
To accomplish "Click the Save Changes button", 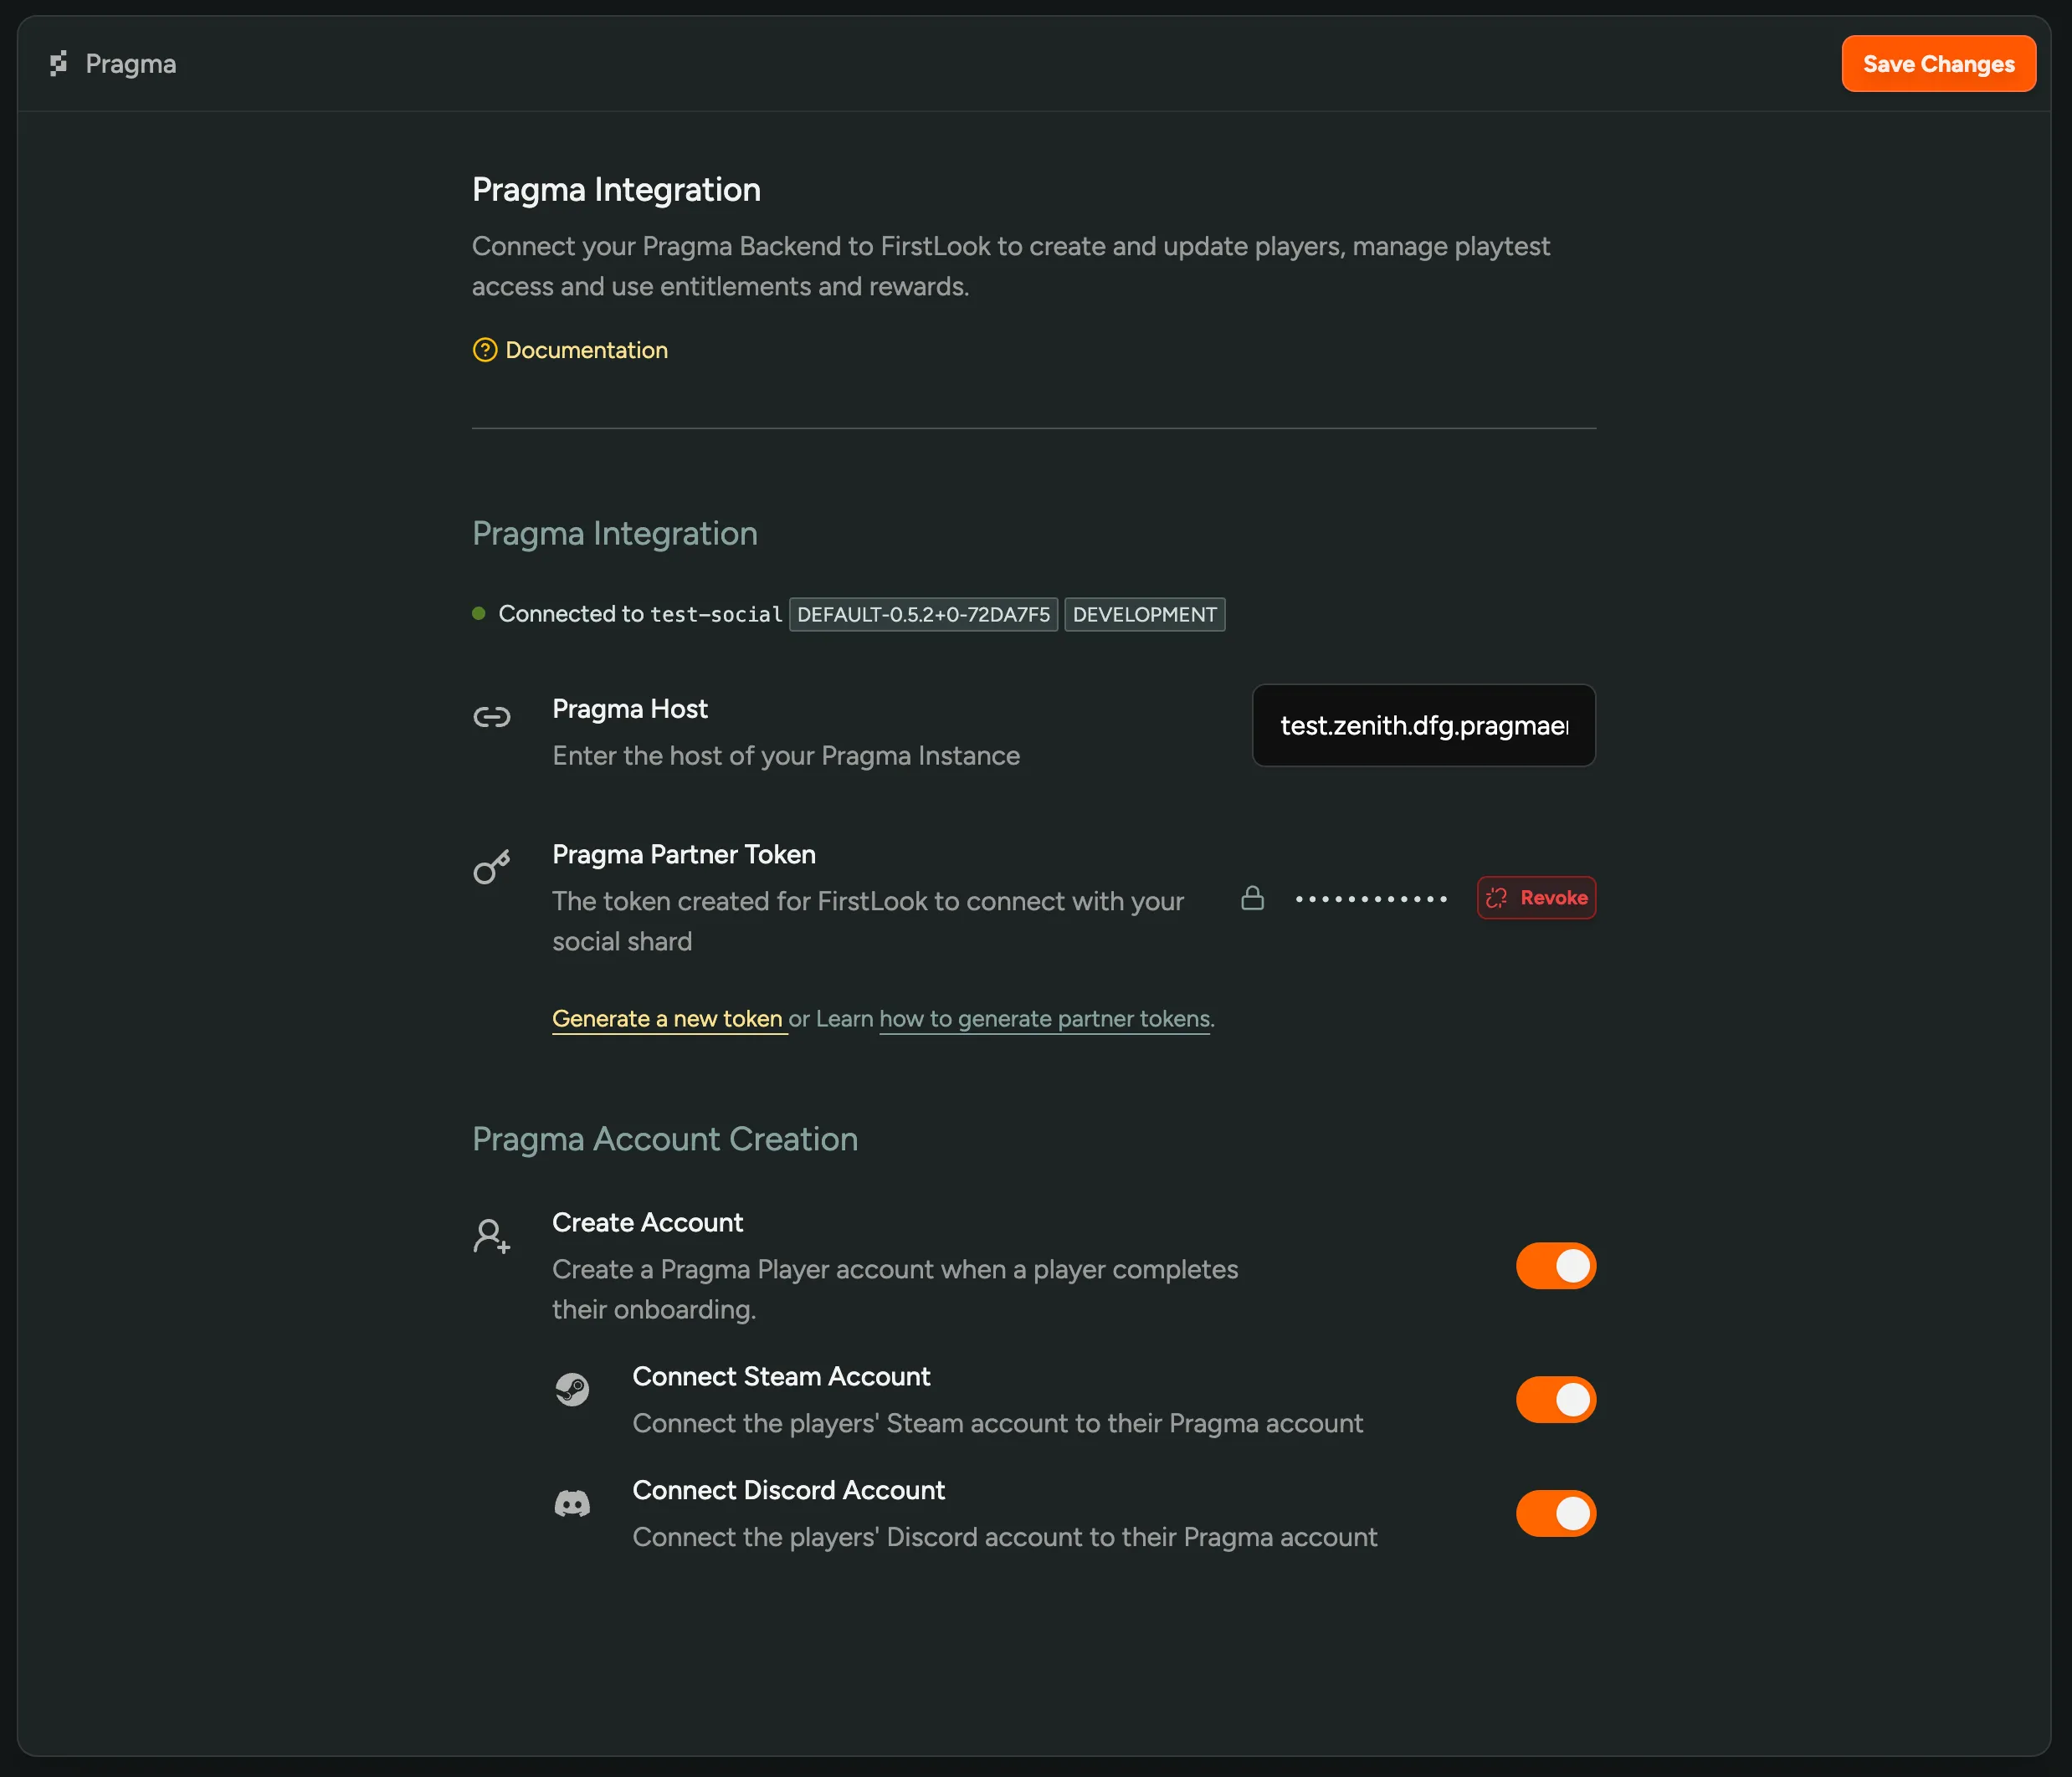I will [x=1938, y=63].
